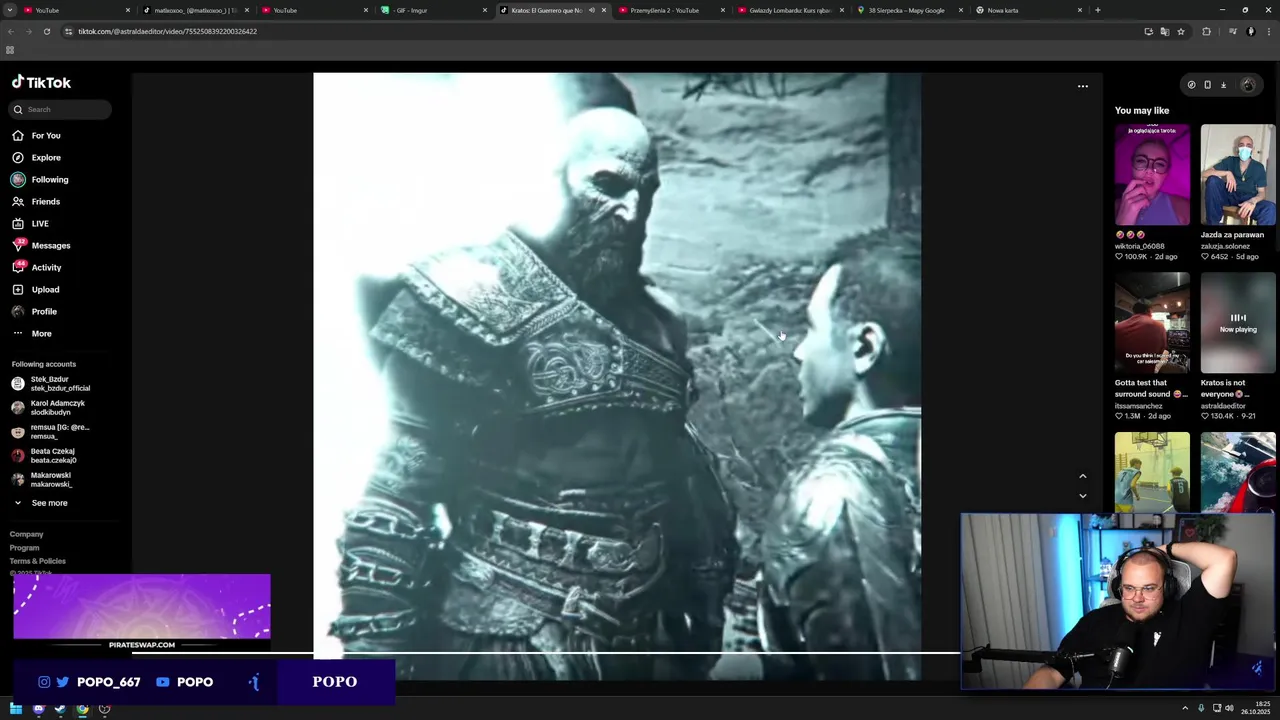
Task: Open the Now playing Kratos thumbnail
Action: click(x=1238, y=323)
